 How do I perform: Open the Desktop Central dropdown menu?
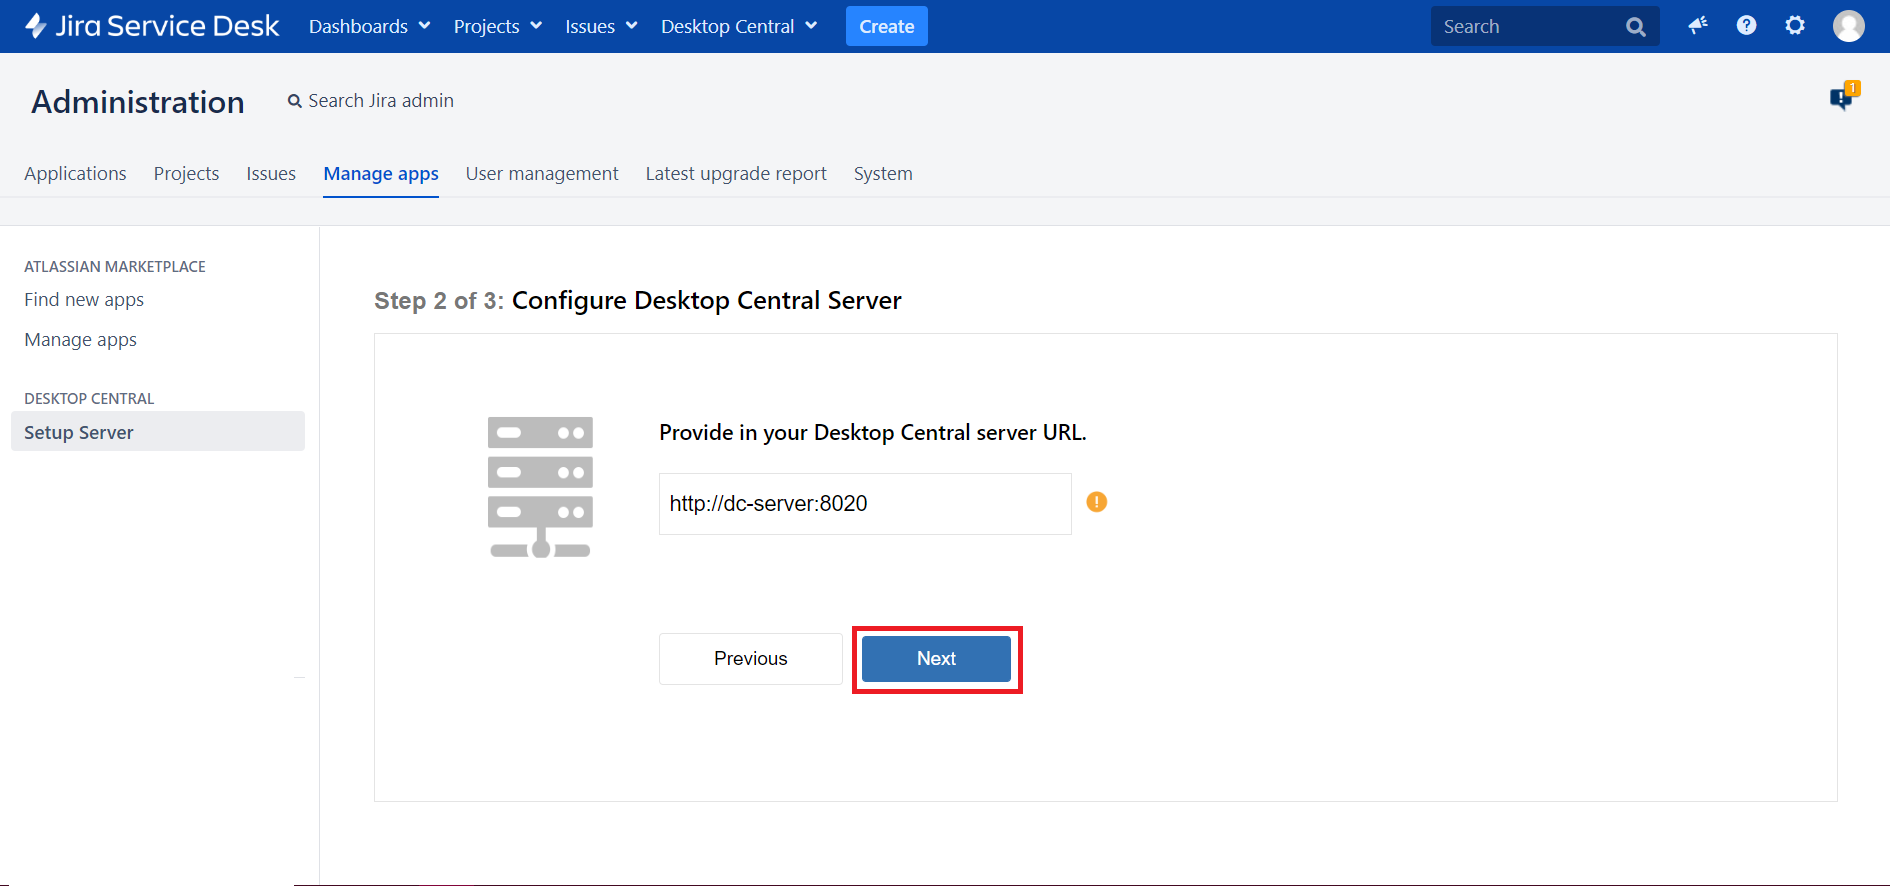click(x=738, y=26)
